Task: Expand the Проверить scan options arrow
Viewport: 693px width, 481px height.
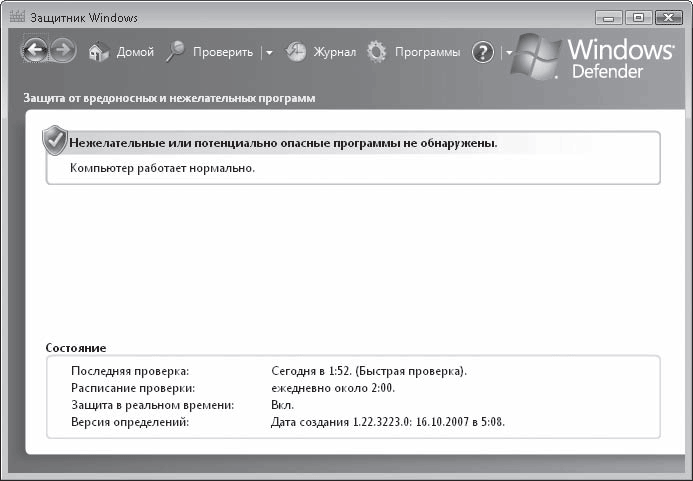Action: (269, 53)
